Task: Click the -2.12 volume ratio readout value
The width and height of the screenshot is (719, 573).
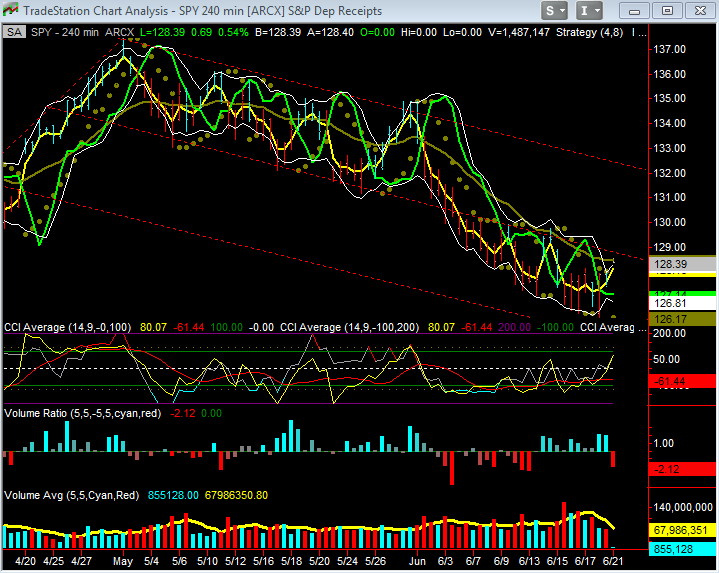Action: tap(183, 413)
